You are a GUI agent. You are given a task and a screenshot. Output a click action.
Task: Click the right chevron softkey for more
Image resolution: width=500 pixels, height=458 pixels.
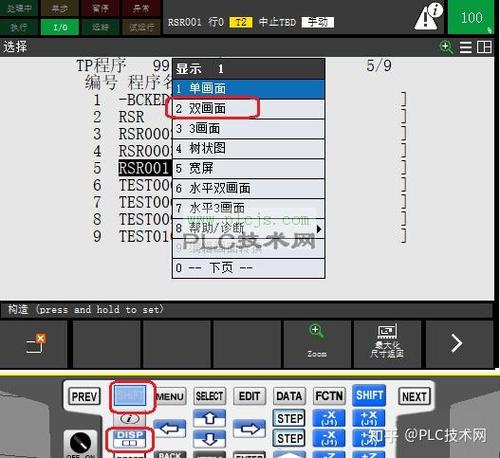459,344
